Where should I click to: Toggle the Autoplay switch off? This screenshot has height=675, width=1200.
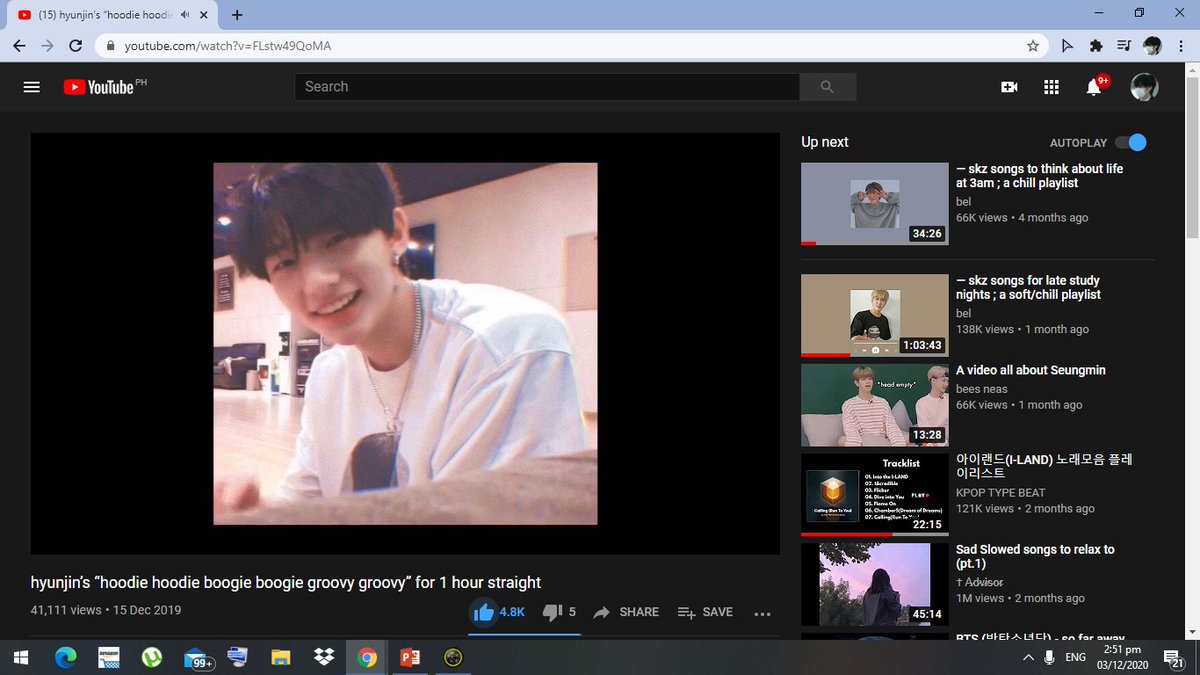[1131, 142]
